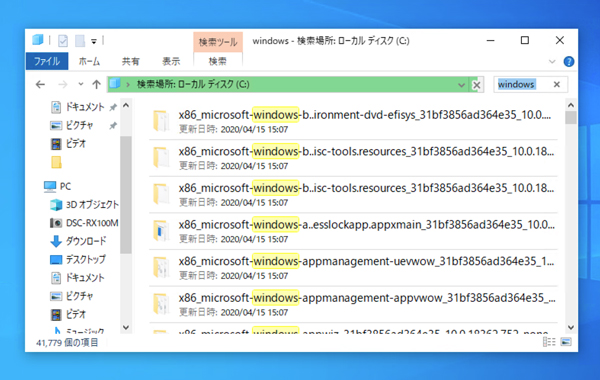
Task: Open the ファイル tab
Action: click(x=47, y=61)
